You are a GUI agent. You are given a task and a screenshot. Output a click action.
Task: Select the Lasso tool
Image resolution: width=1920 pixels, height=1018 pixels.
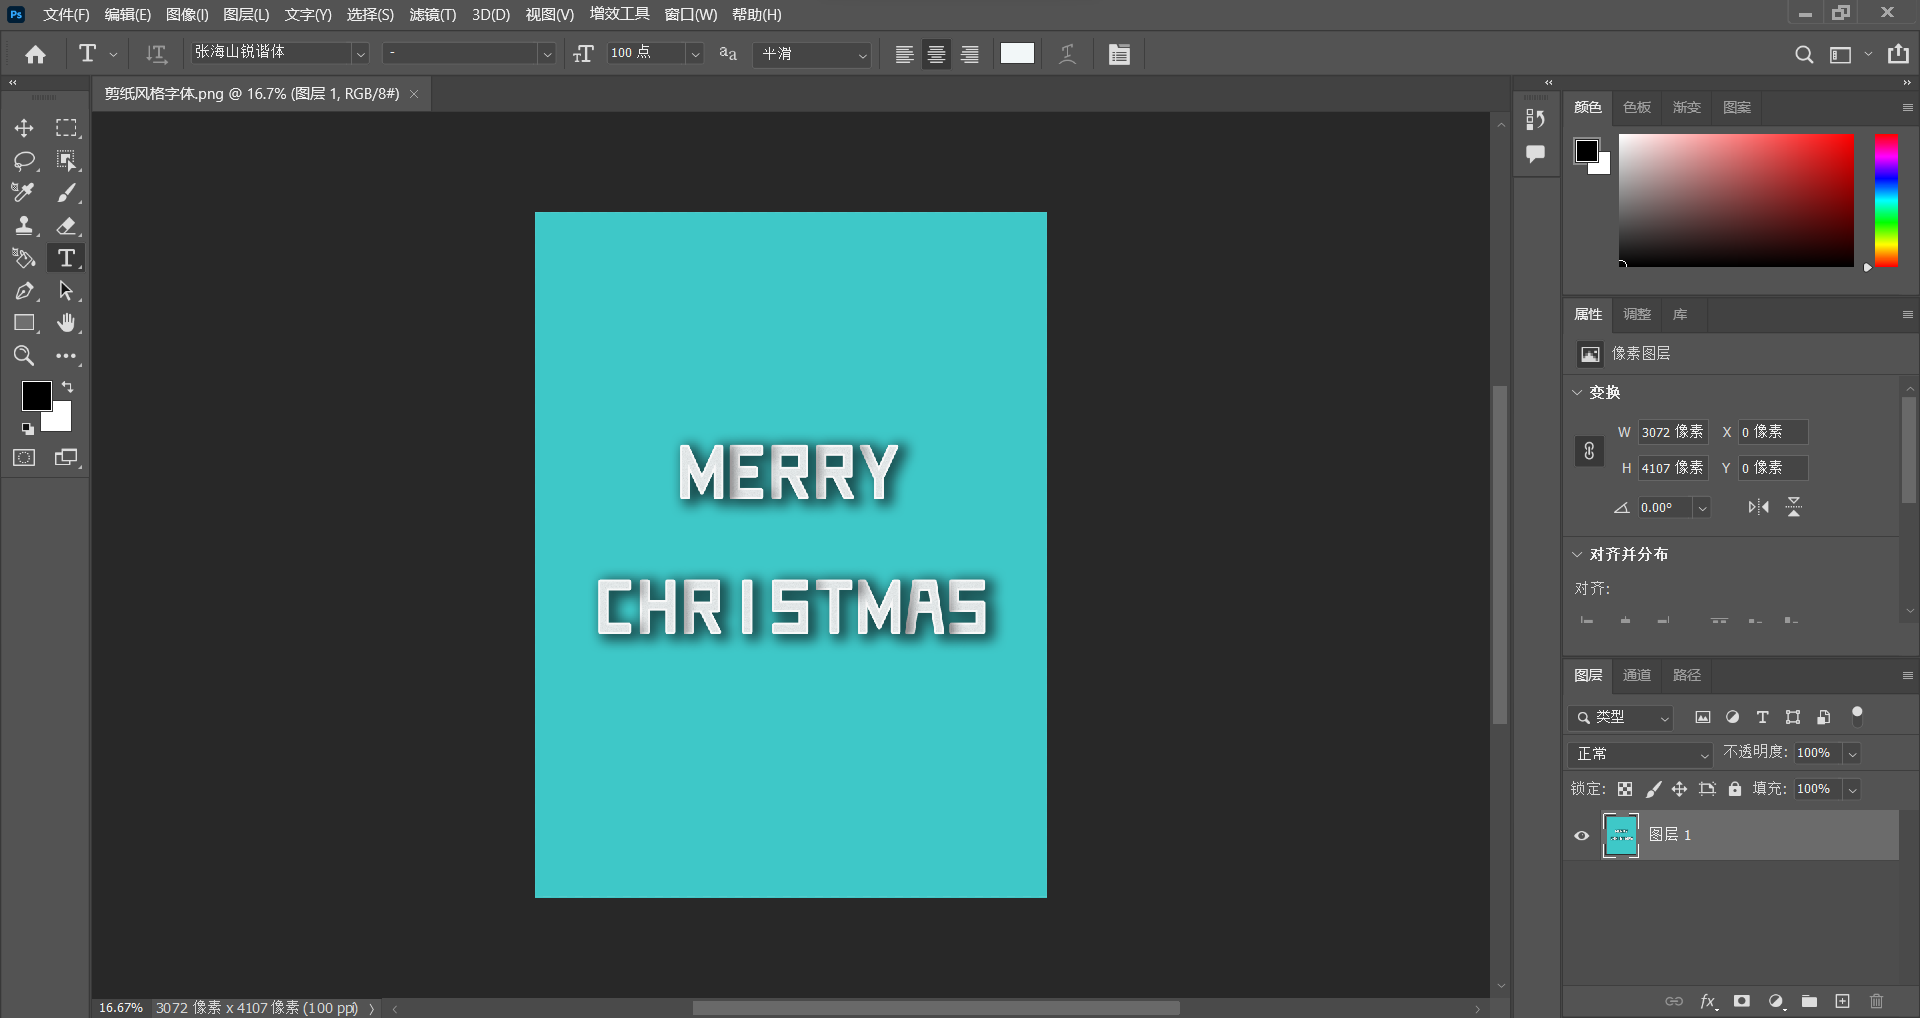(x=24, y=161)
